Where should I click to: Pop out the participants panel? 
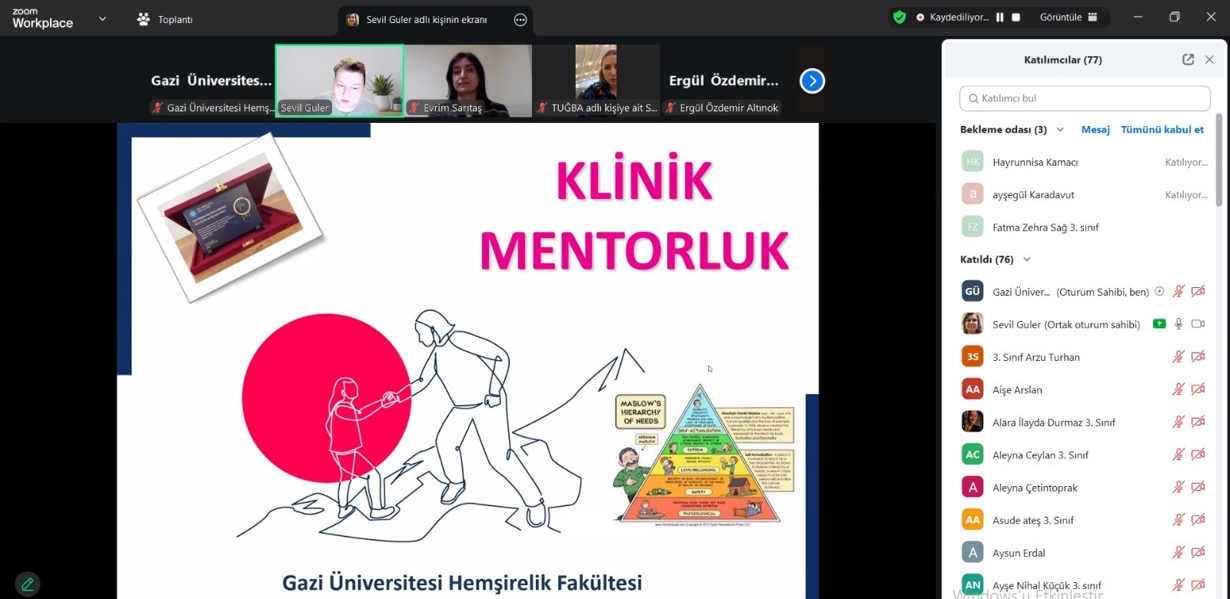[1188, 60]
